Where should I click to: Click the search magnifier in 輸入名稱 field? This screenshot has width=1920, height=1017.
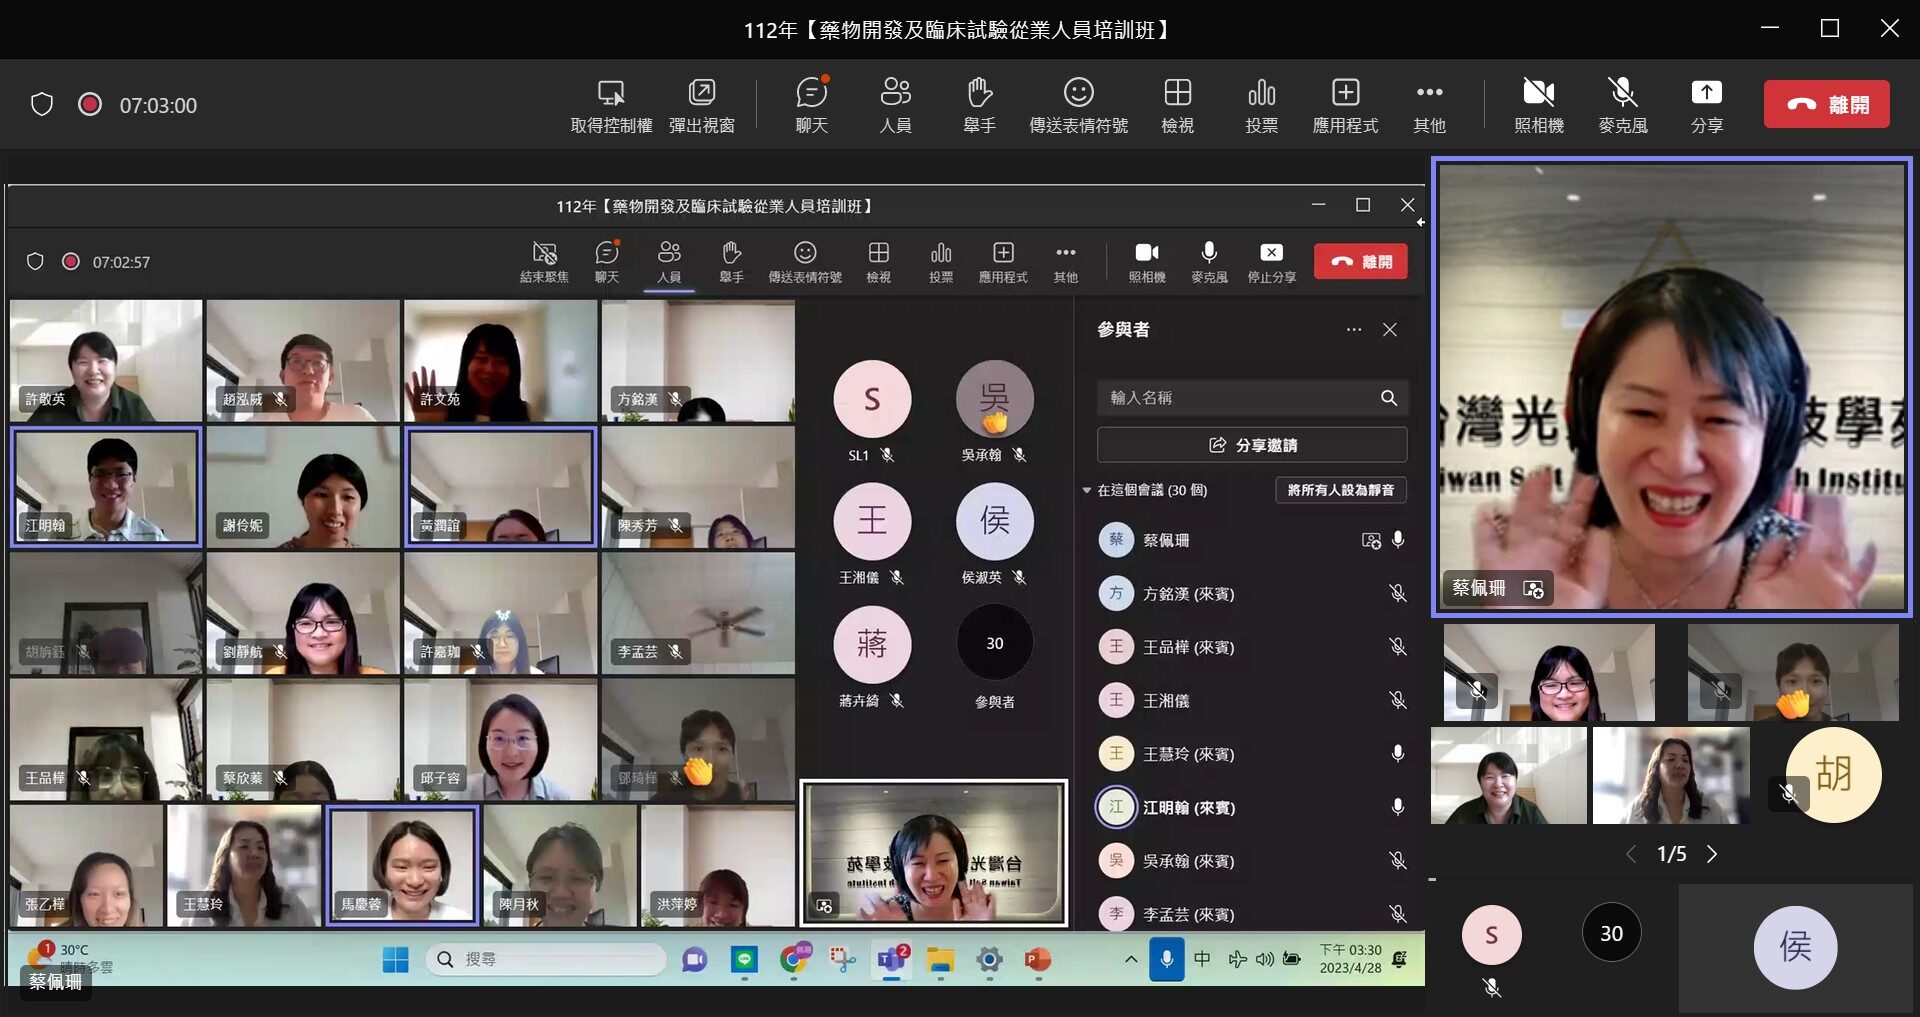(1389, 398)
